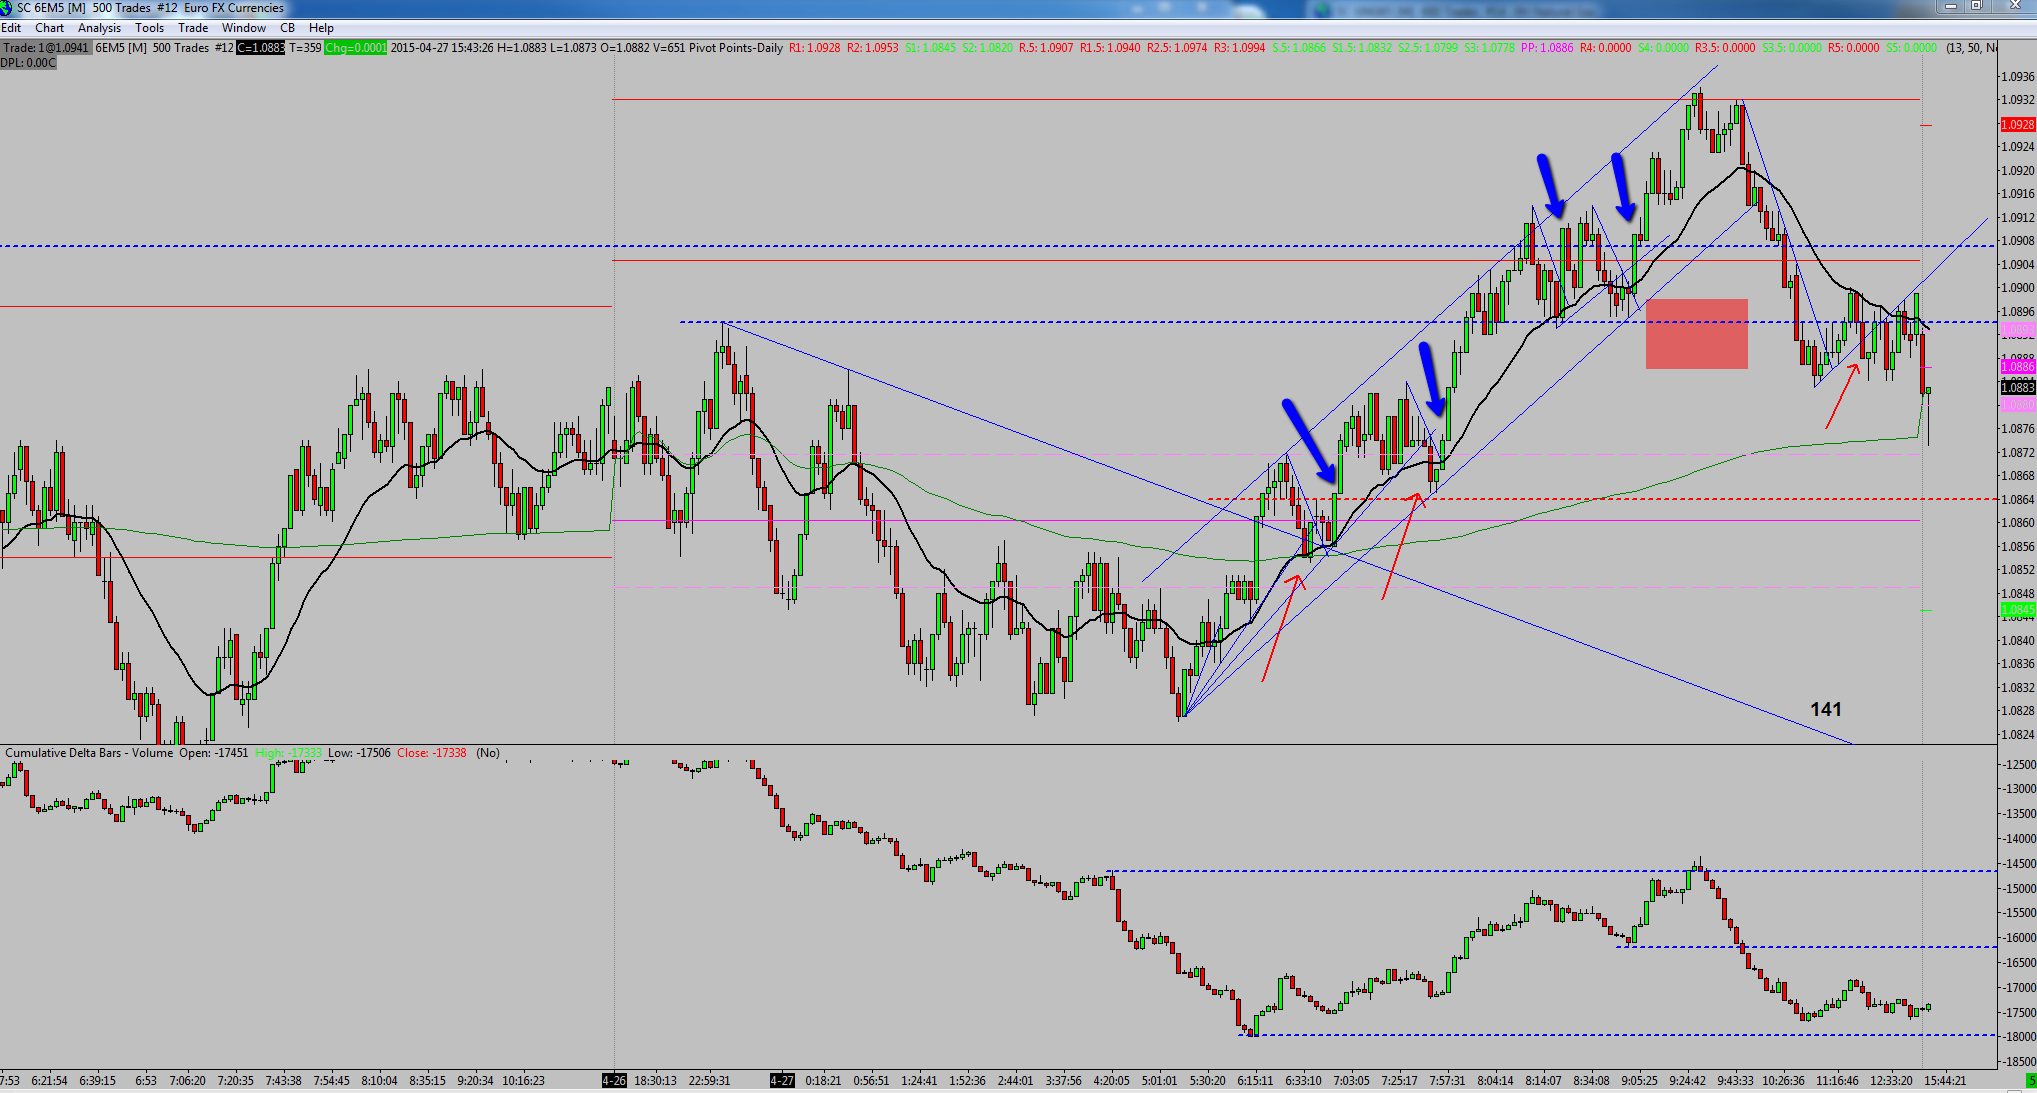2037x1093 pixels.
Task: Open the Tools menu
Action: coord(149,28)
